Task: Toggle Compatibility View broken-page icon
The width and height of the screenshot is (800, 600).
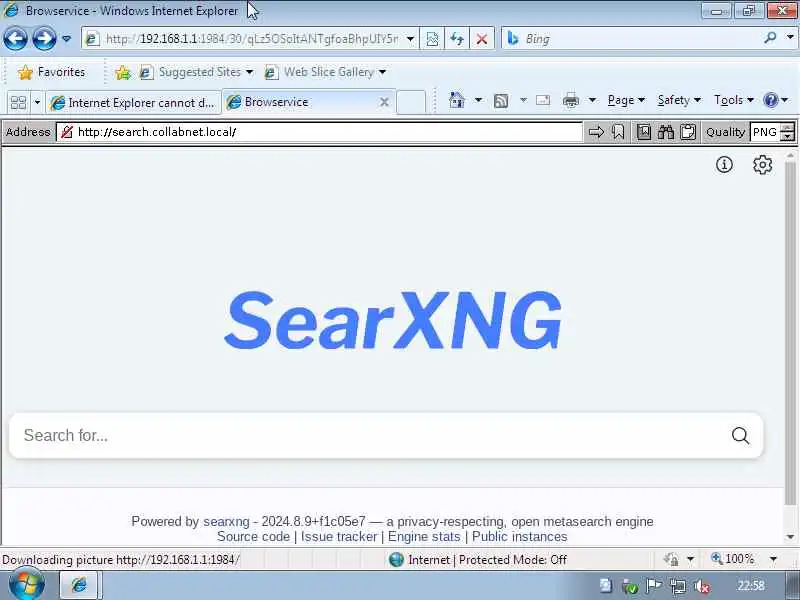Action: [432, 39]
